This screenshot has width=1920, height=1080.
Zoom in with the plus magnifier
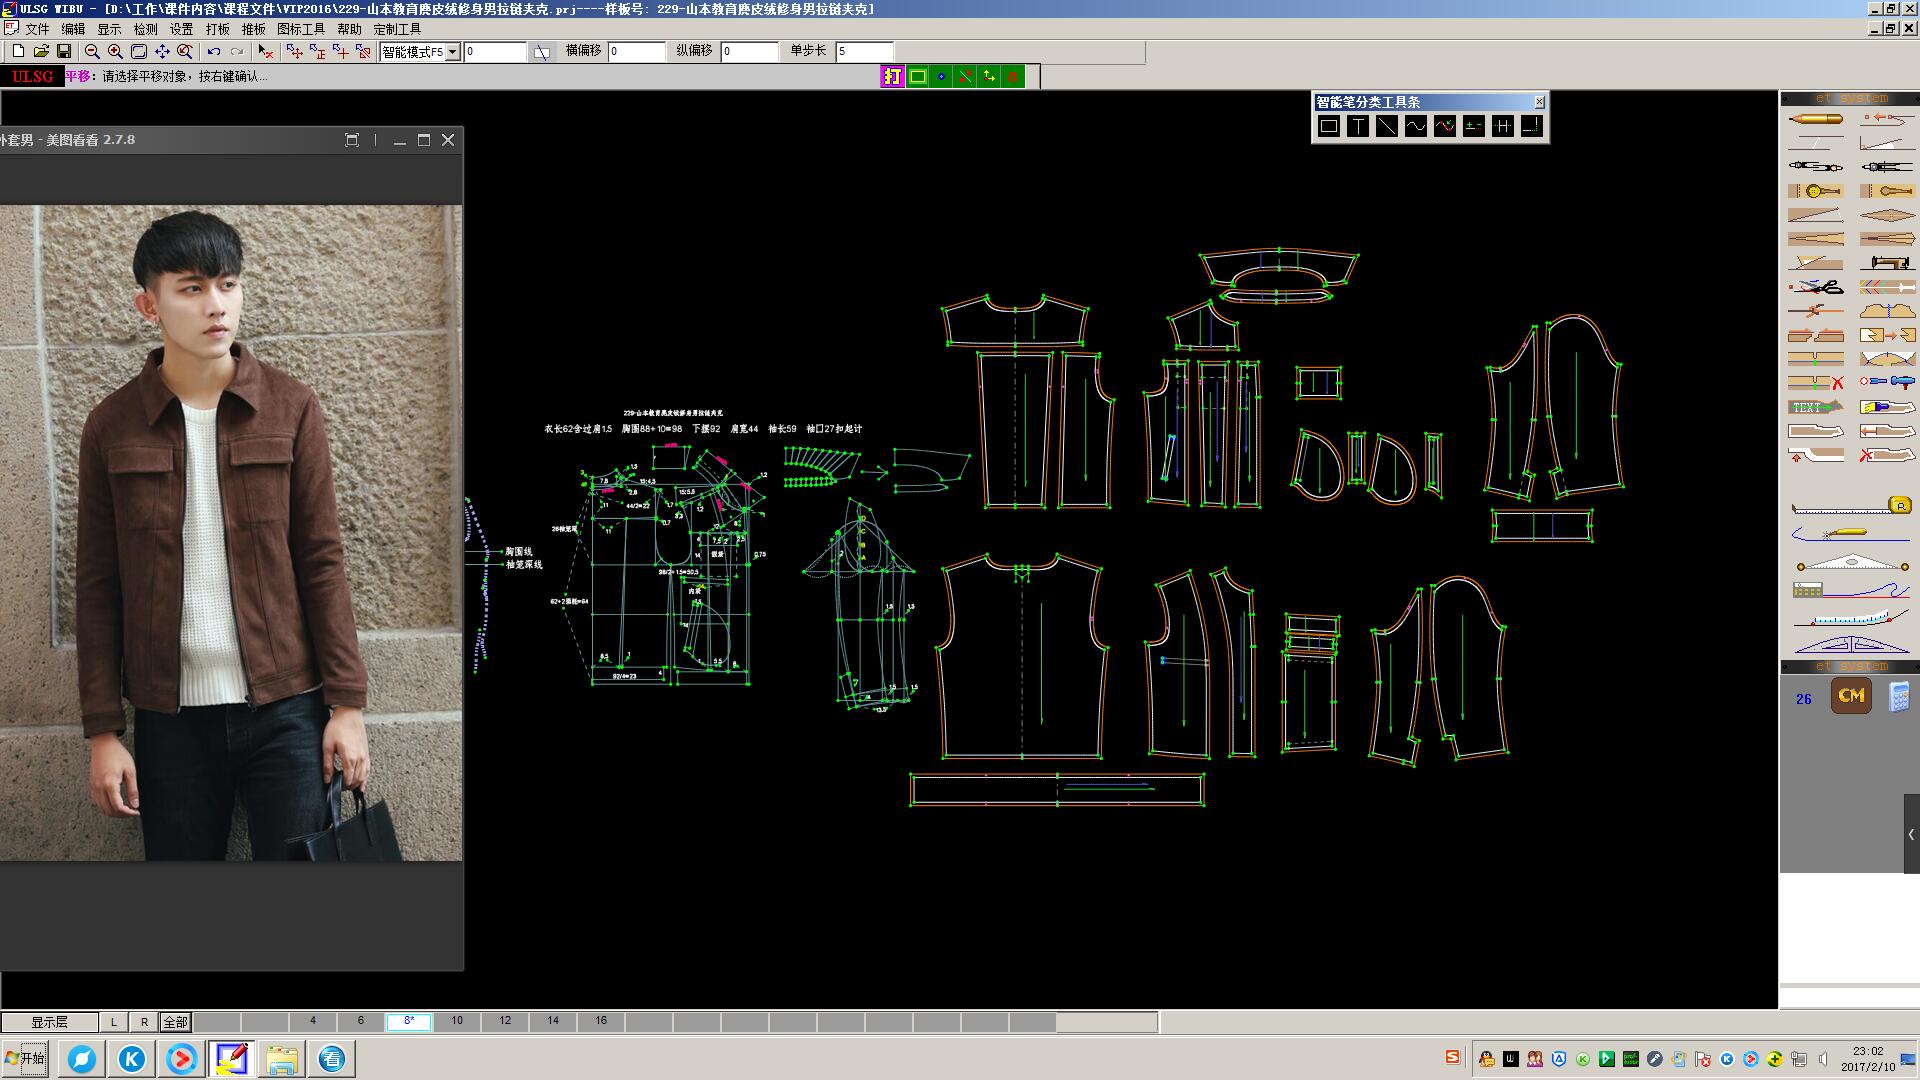(115, 51)
